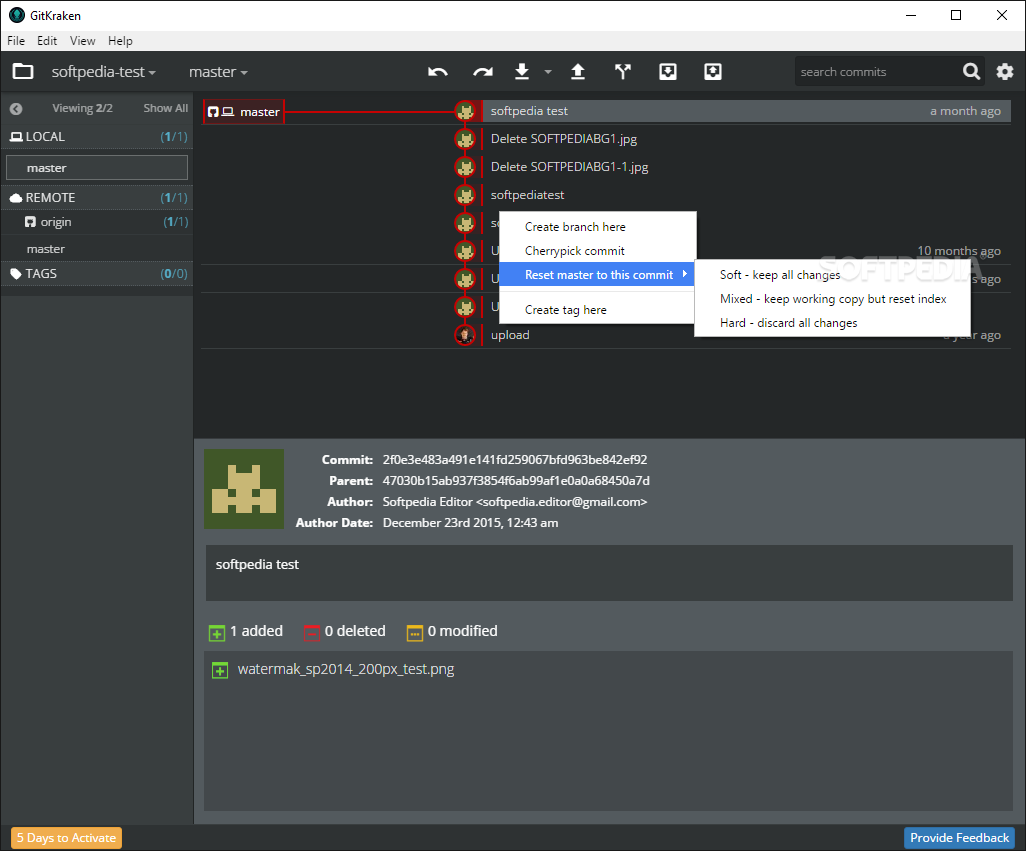1026x851 pixels.
Task: Click the search commits field
Action: click(x=877, y=72)
